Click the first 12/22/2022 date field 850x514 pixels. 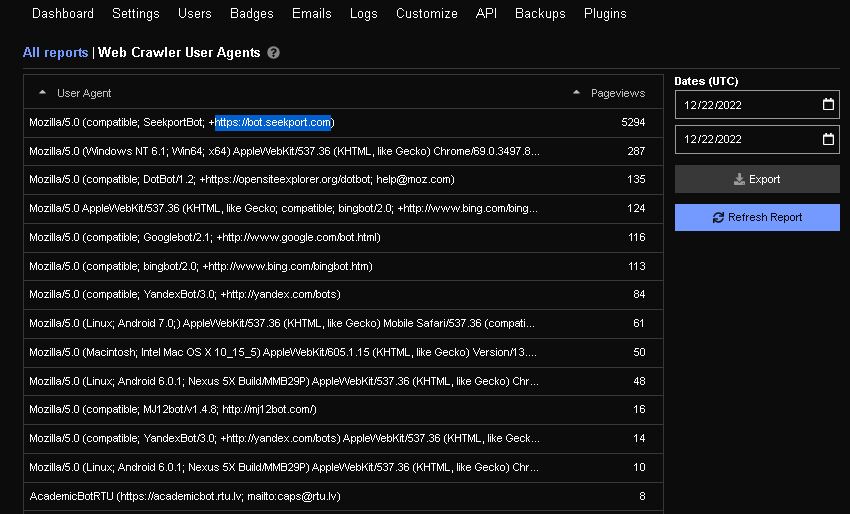(757, 105)
